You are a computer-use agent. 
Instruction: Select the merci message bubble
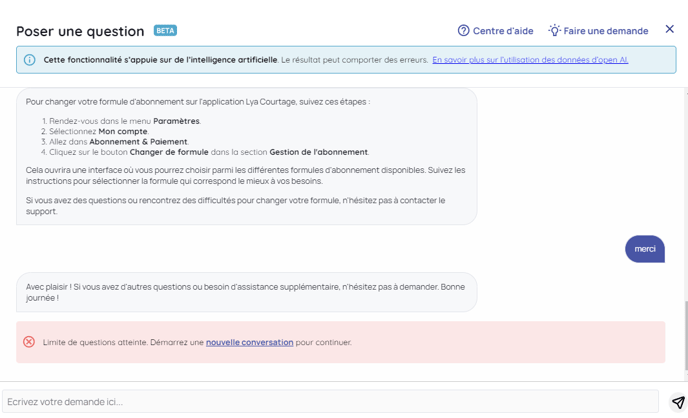(645, 249)
